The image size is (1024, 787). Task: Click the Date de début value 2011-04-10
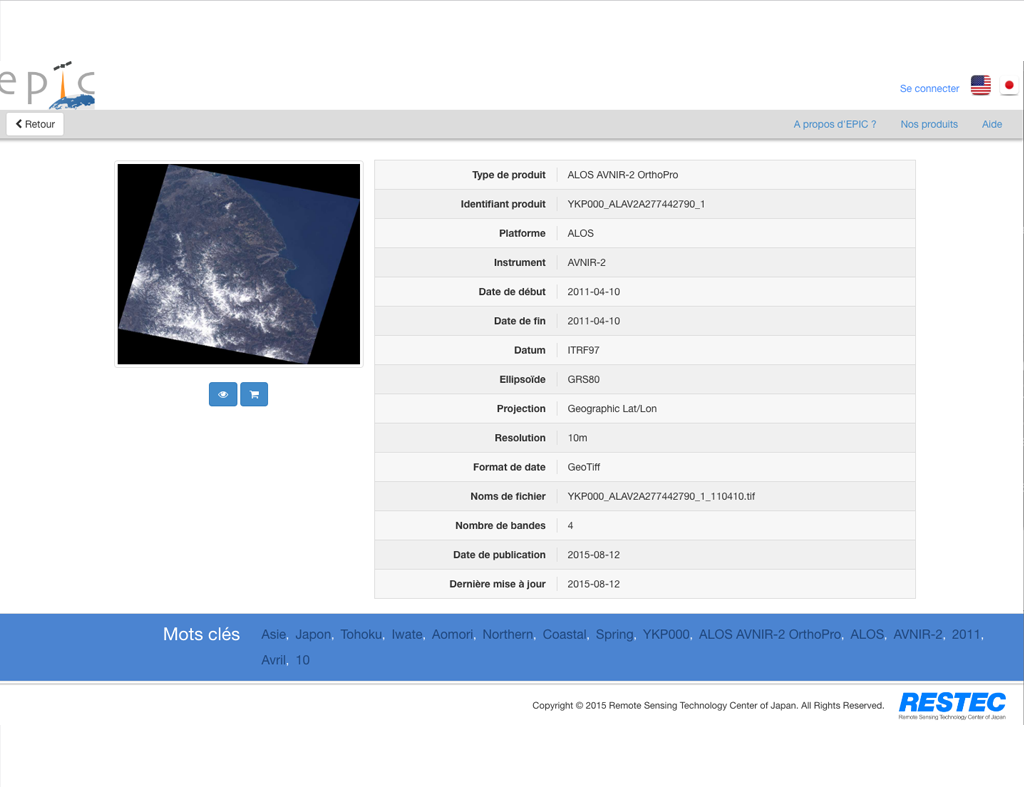(x=594, y=292)
